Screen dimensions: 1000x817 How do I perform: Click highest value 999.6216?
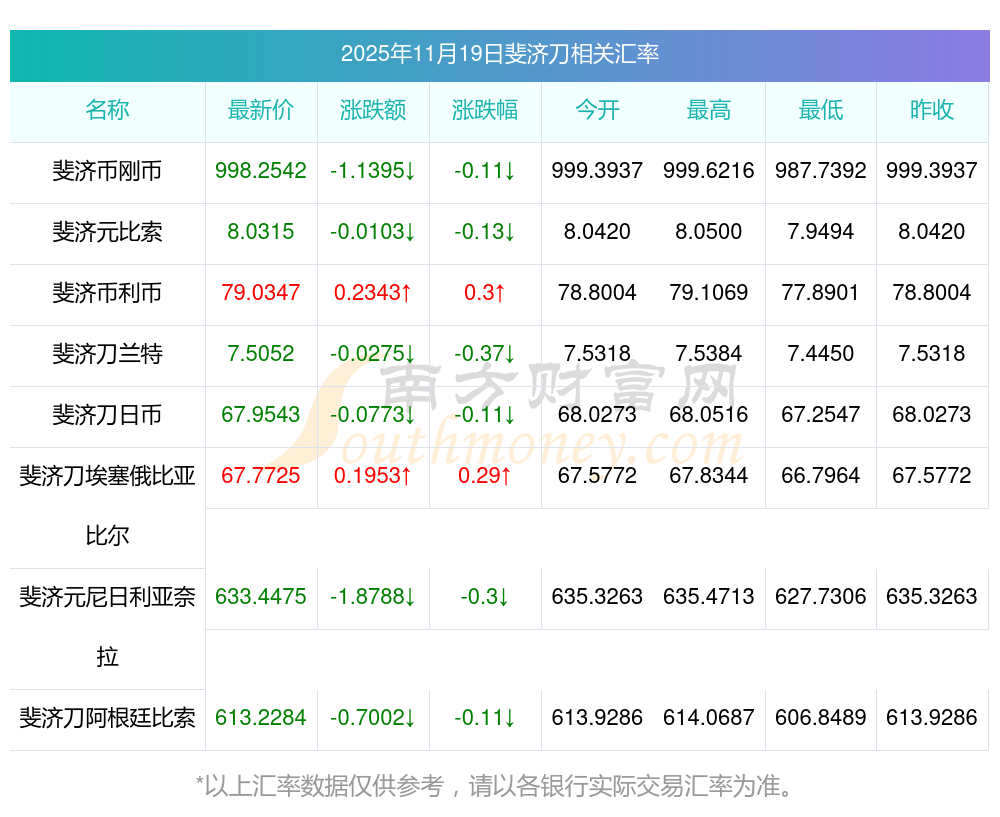tap(709, 171)
